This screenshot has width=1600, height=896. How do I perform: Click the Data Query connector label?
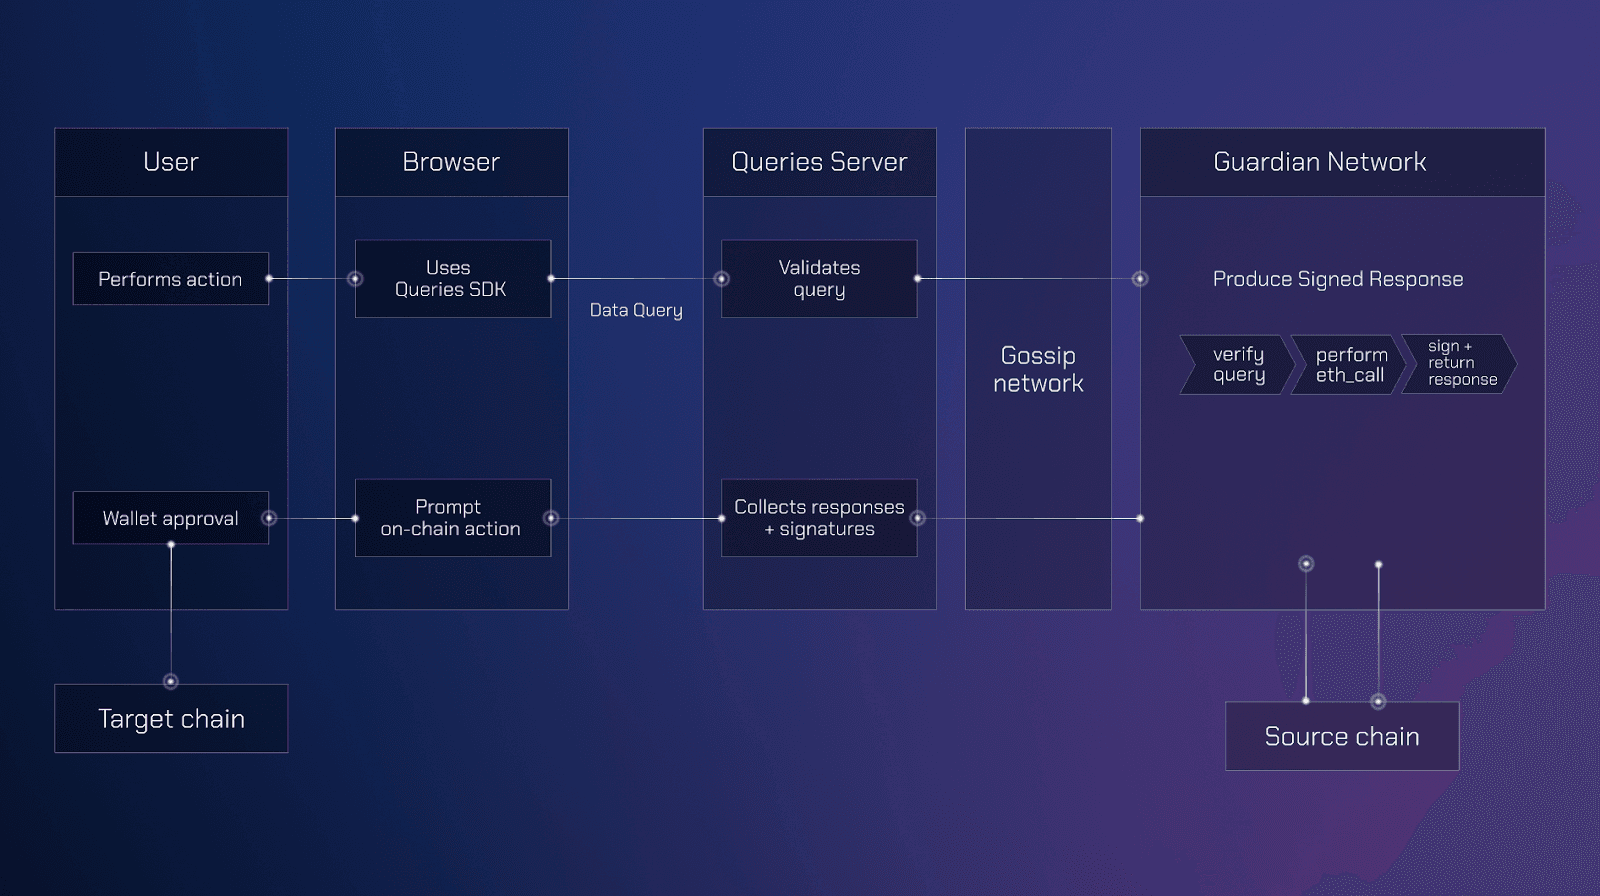(x=636, y=311)
